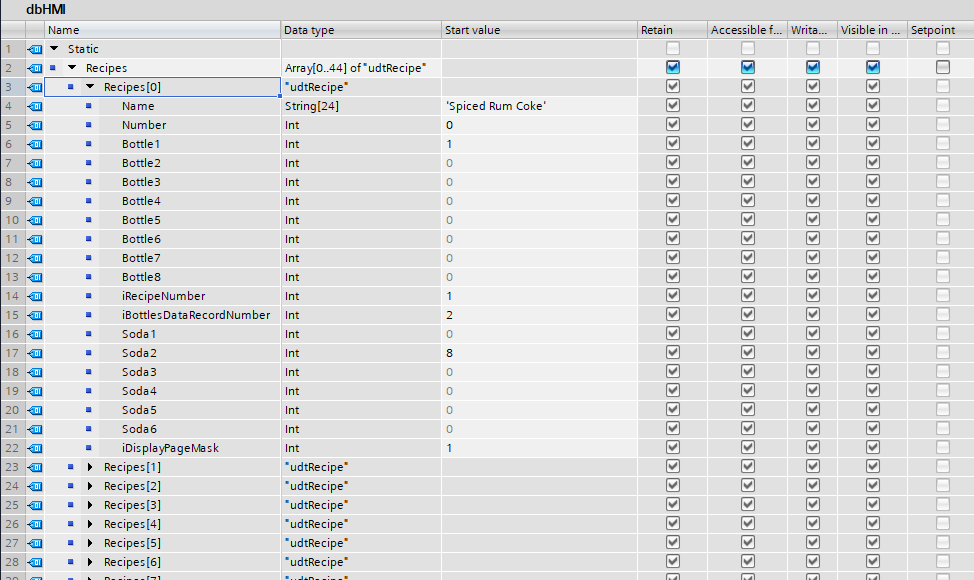
Task: Click the blue square marker beside Recipes[0]
Action: tap(71, 87)
